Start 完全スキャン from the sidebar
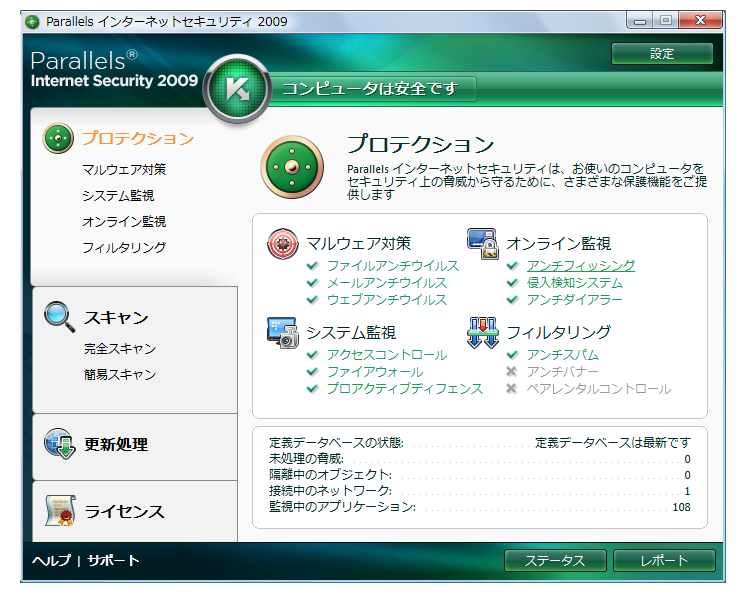Screen dimensions: 746x613 (x=120, y=349)
